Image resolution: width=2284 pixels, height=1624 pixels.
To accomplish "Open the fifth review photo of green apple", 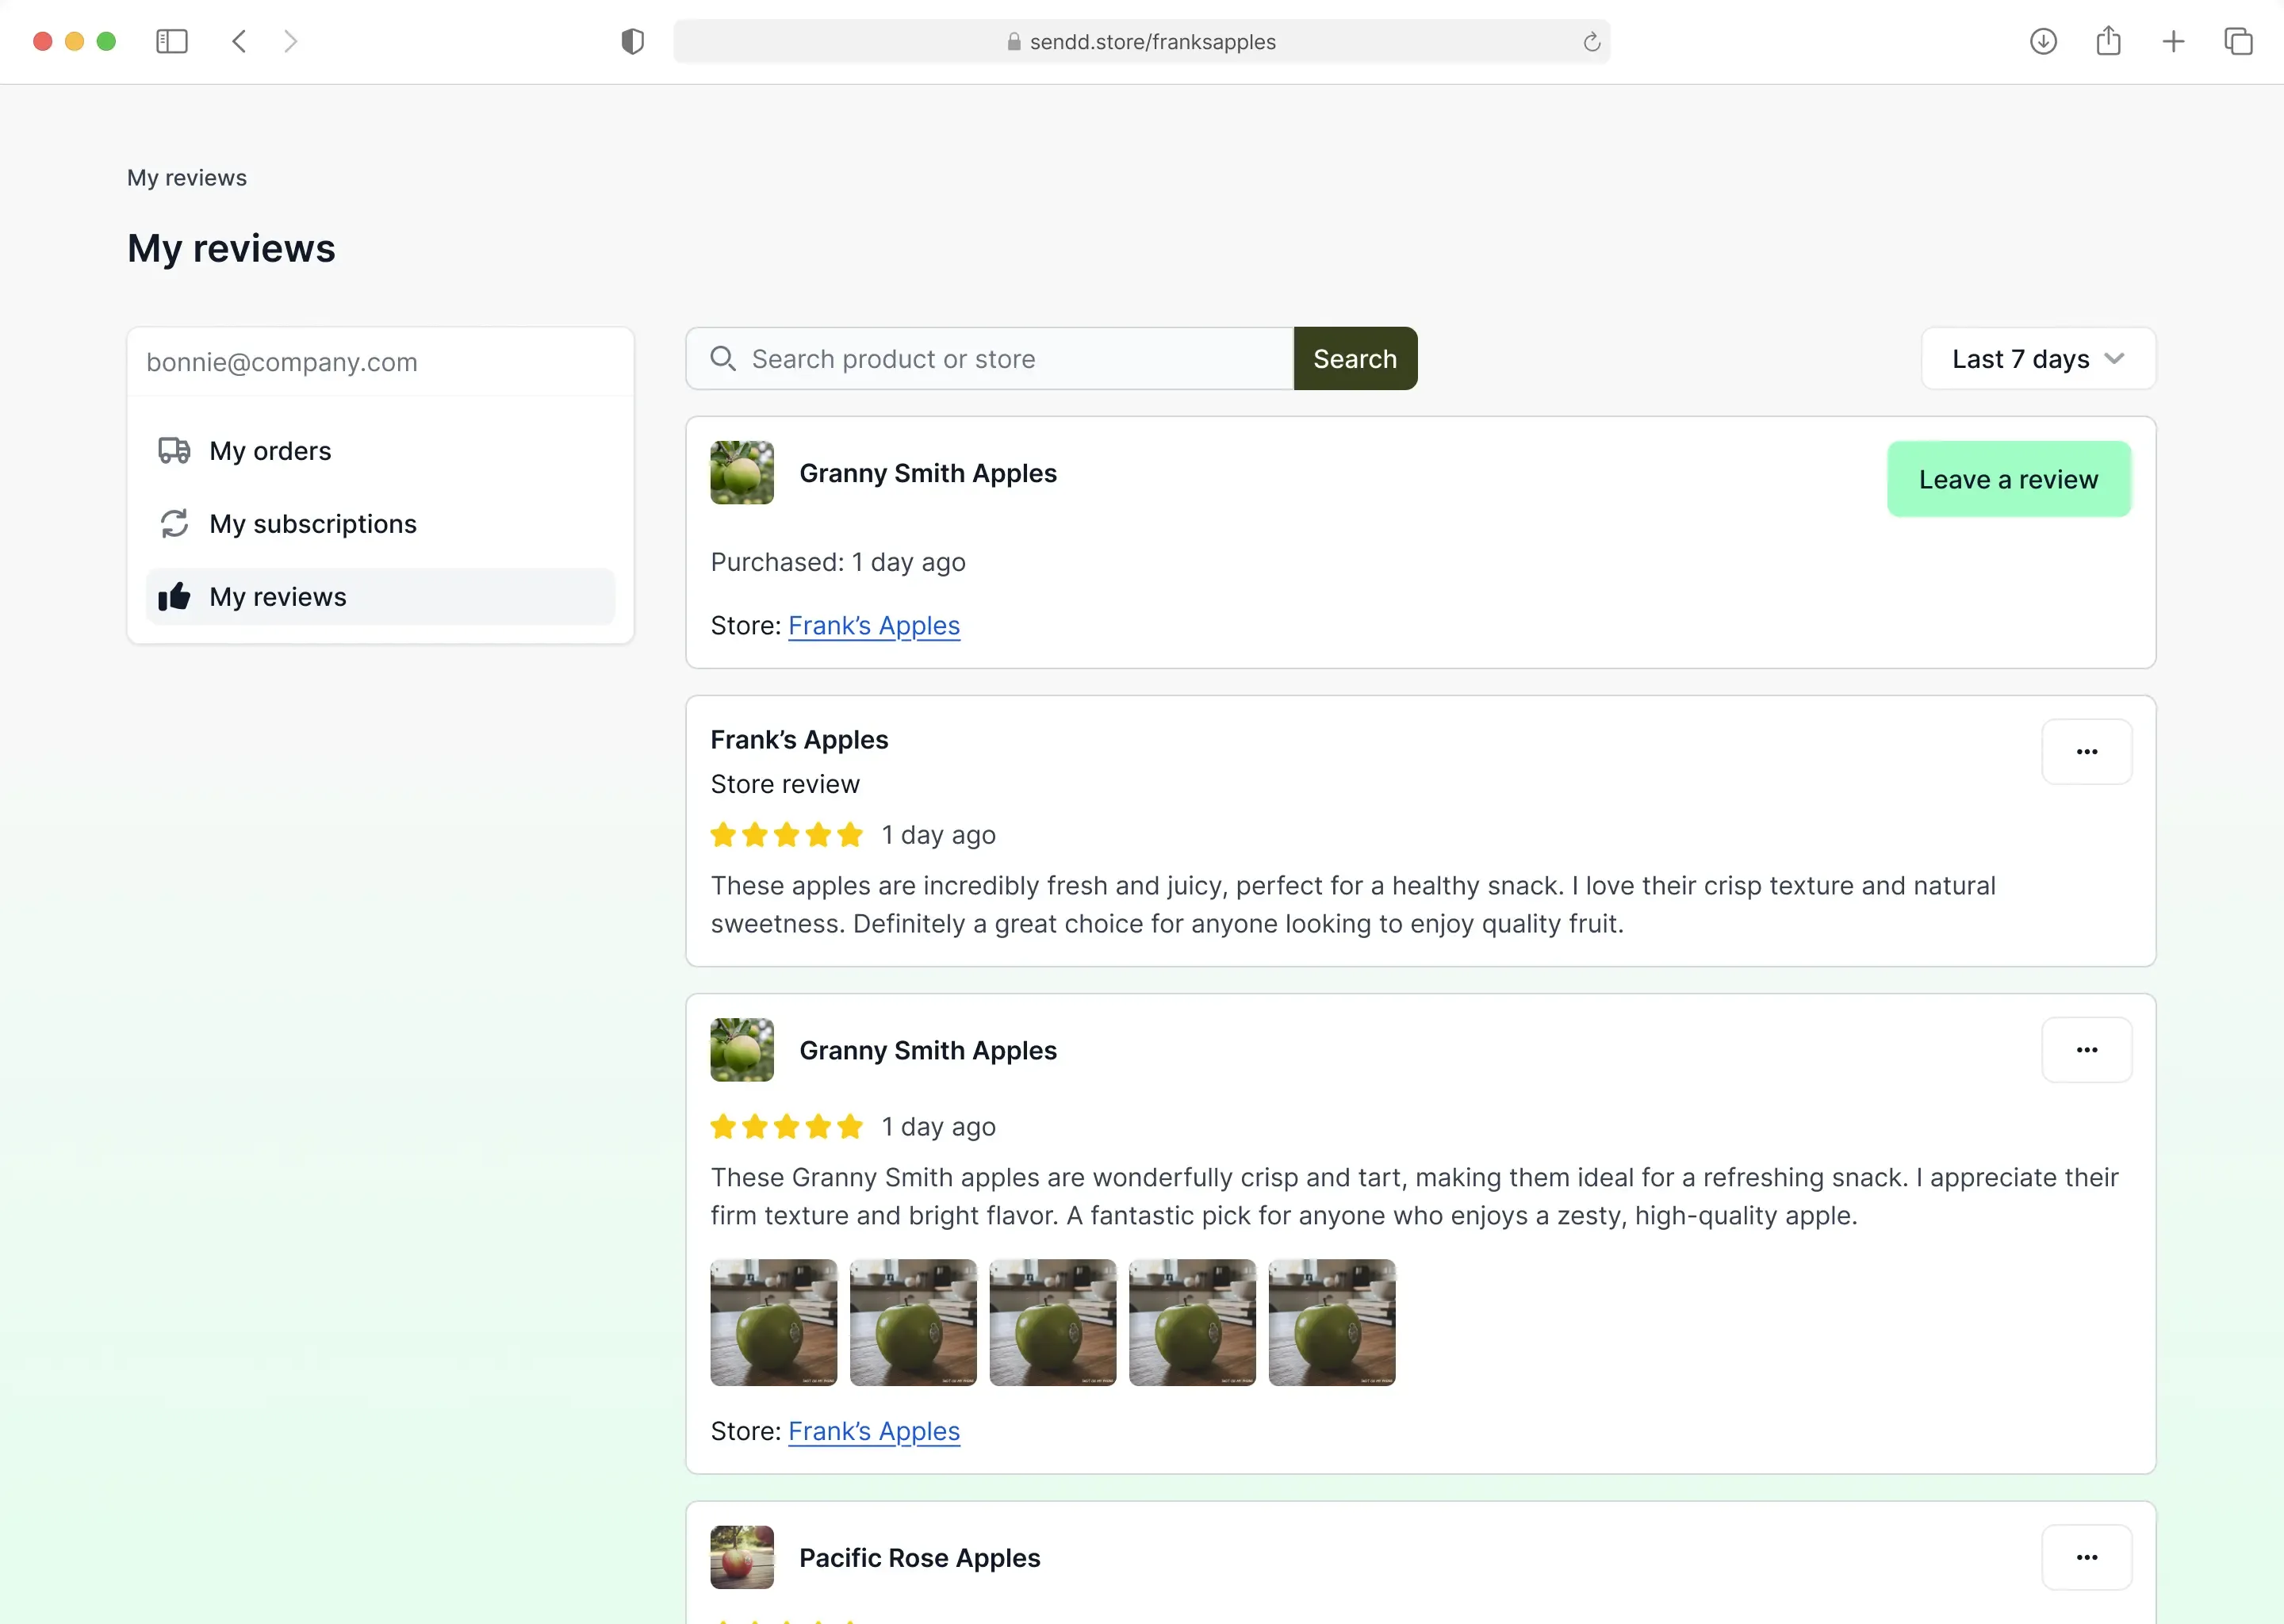I will 1332,1322.
